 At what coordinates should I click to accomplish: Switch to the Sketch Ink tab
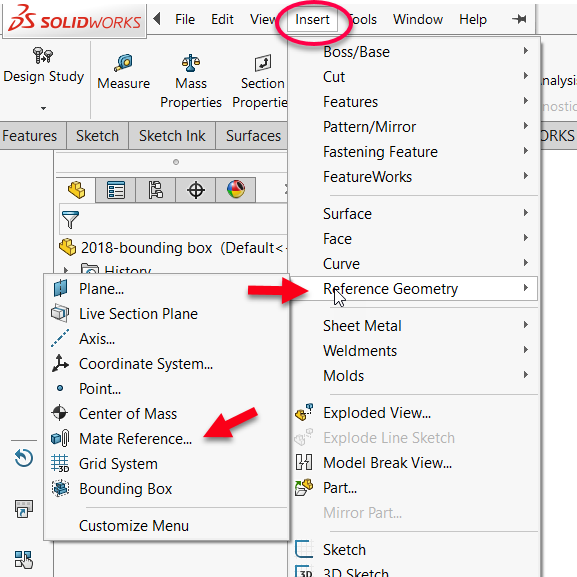[x=172, y=136]
